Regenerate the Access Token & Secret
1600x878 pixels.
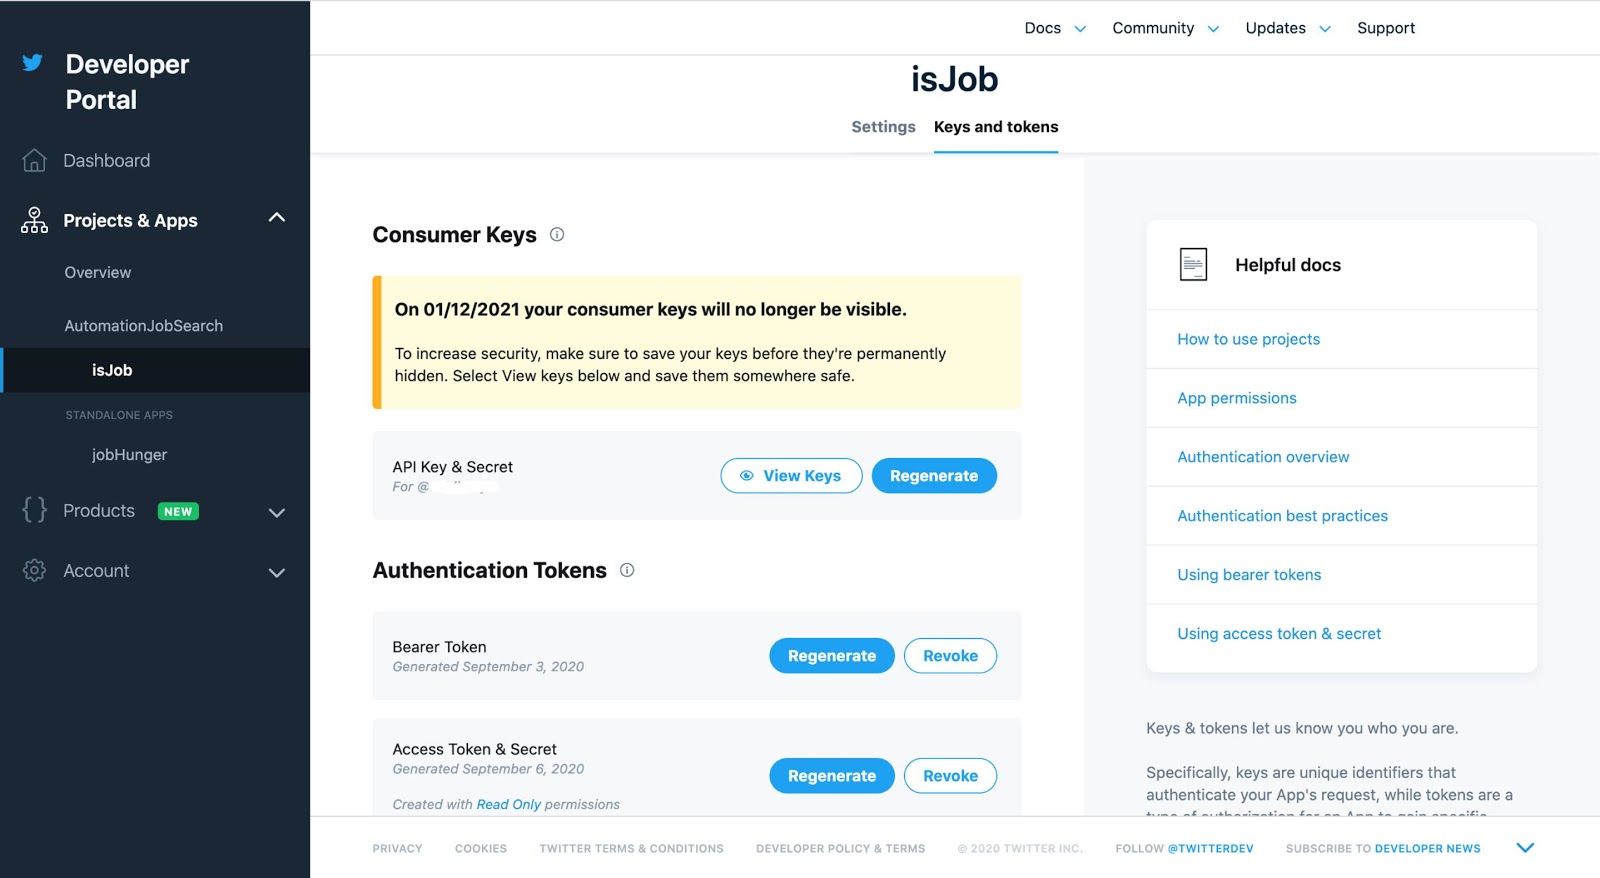click(x=832, y=776)
